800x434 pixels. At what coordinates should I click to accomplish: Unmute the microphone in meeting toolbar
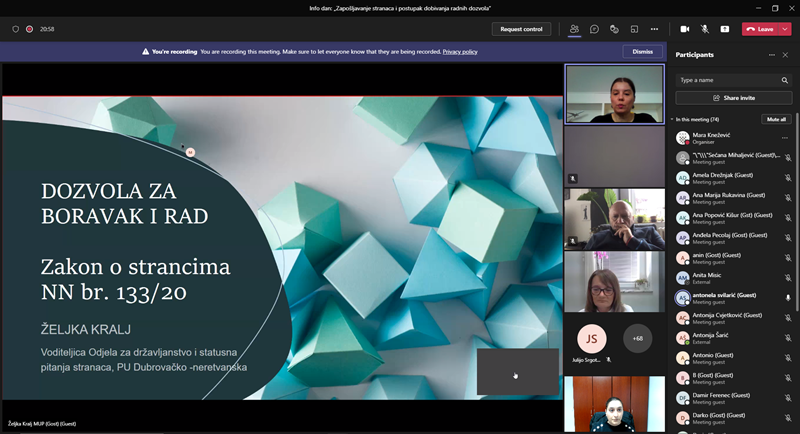(x=705, y=29)
